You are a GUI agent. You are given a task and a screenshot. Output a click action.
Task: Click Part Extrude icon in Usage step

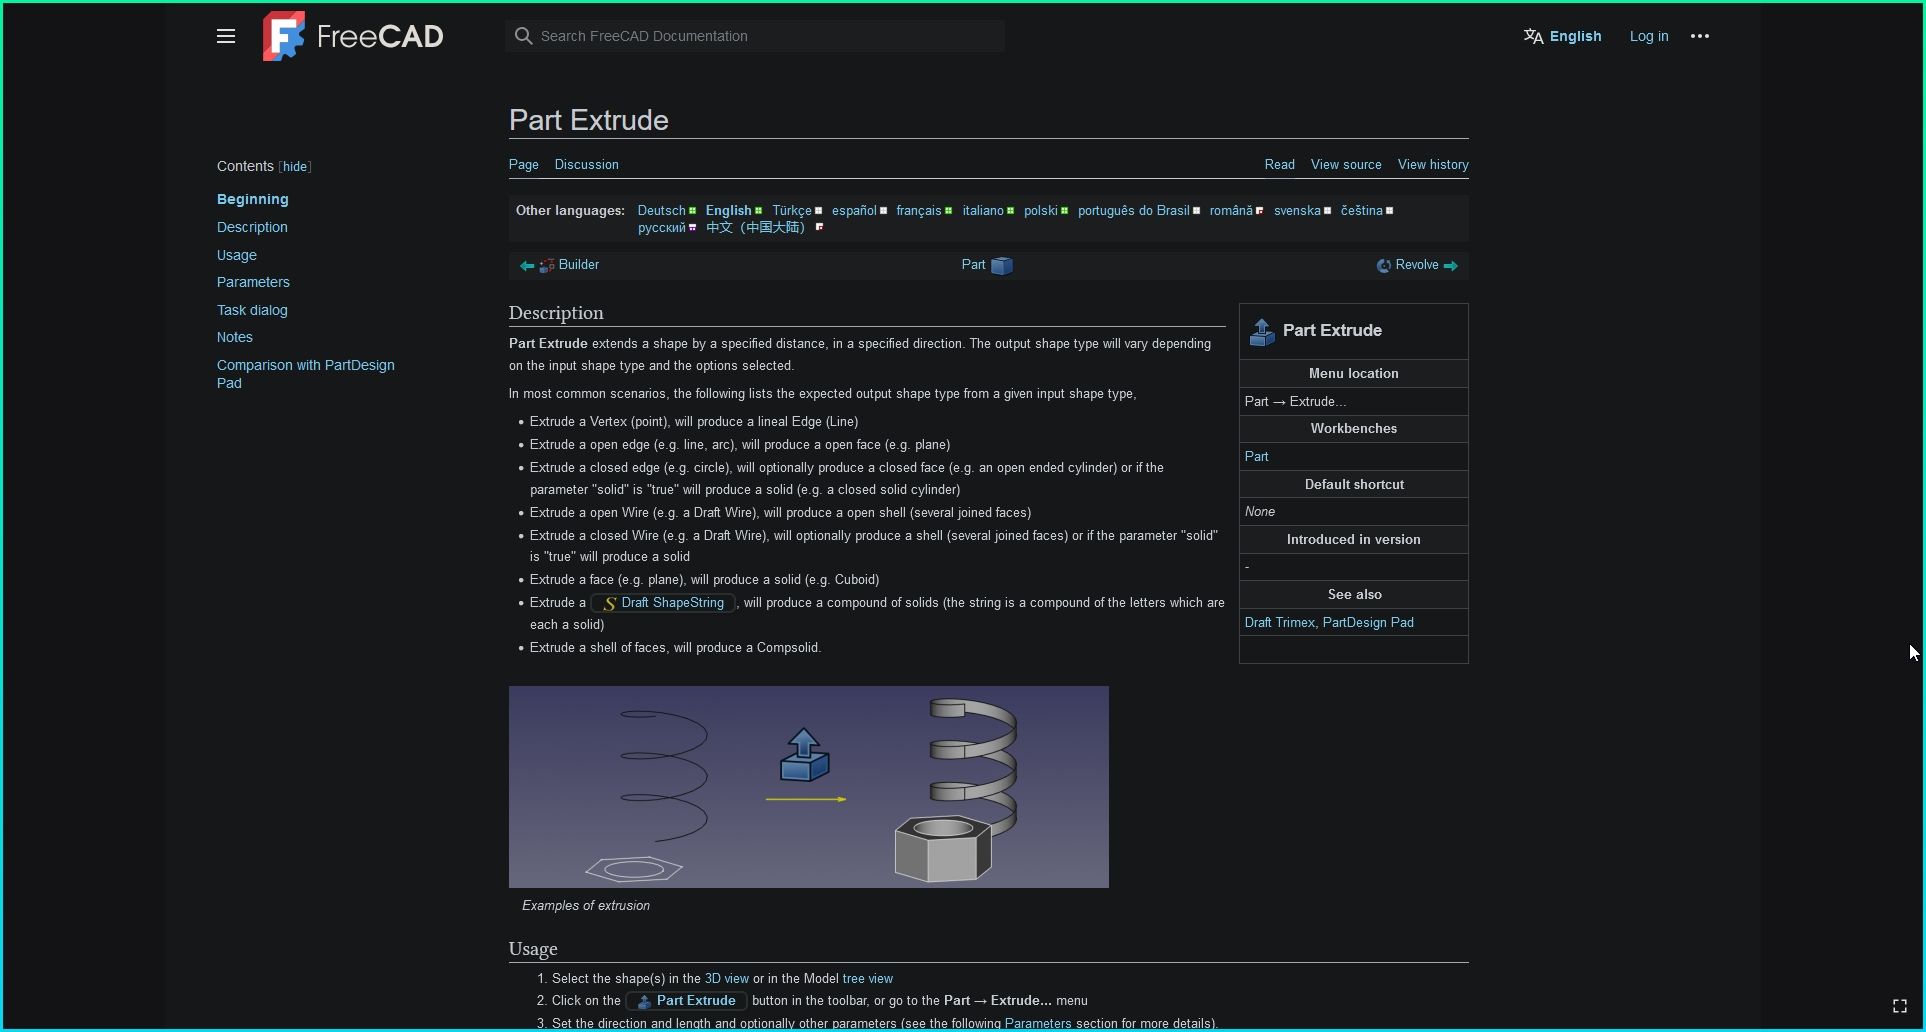click(x=645, y=1002)
